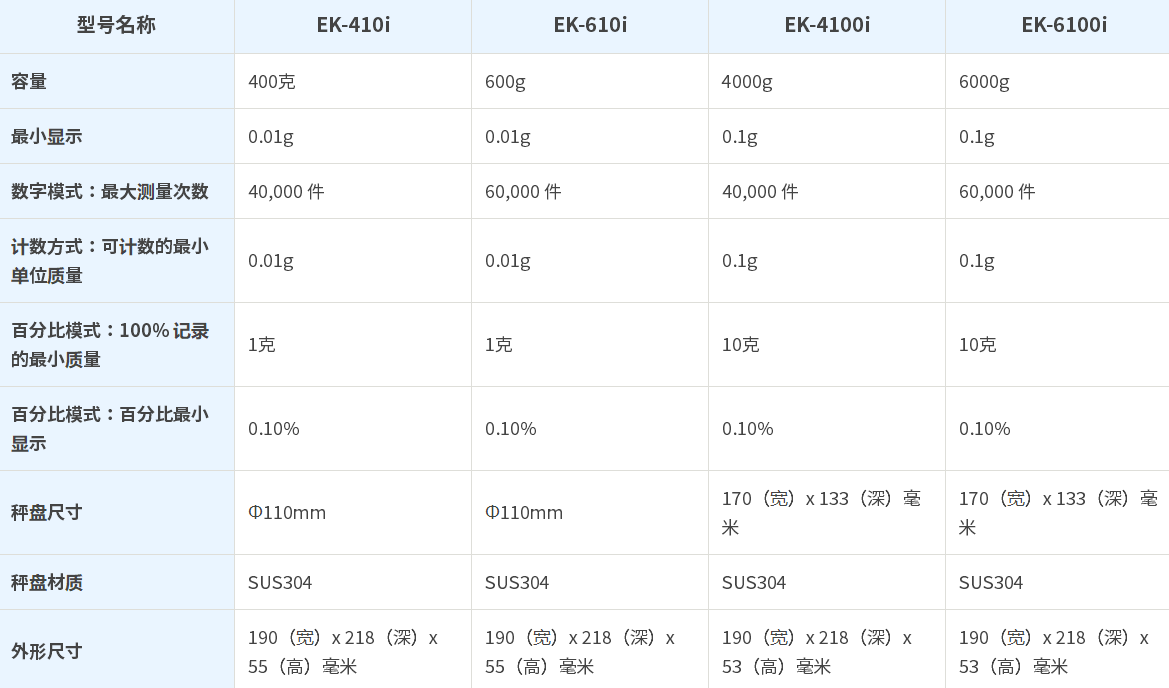Select the 6000g capacity cell
Viewport: 1169px width, 688px height.
(984, 81)
